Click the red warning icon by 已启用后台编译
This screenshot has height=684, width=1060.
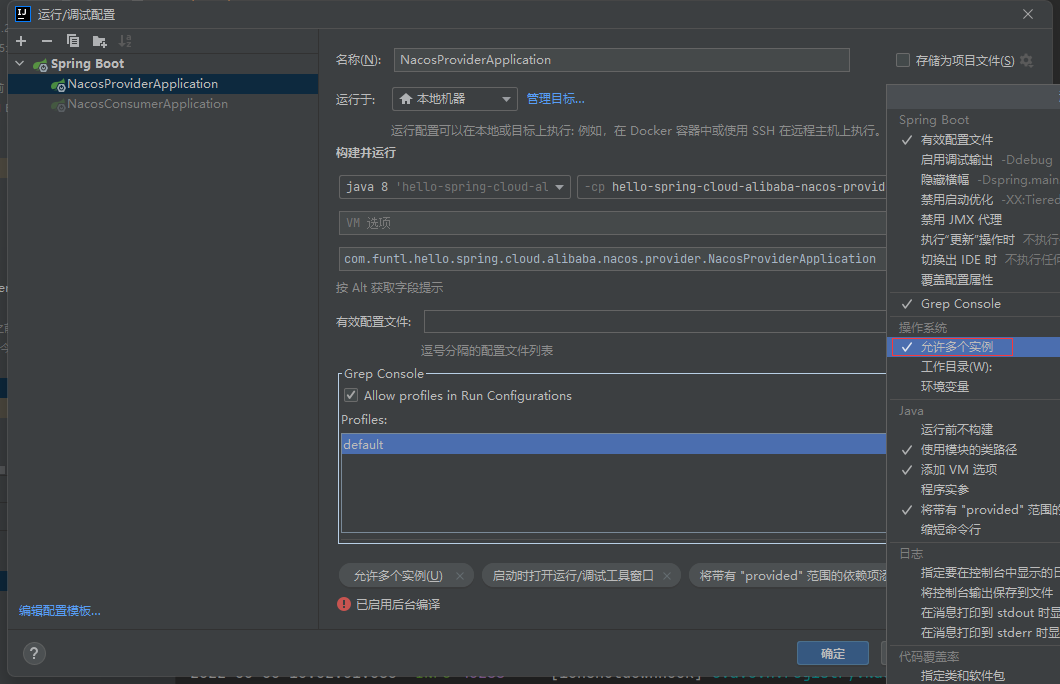(x=343, y=604)
